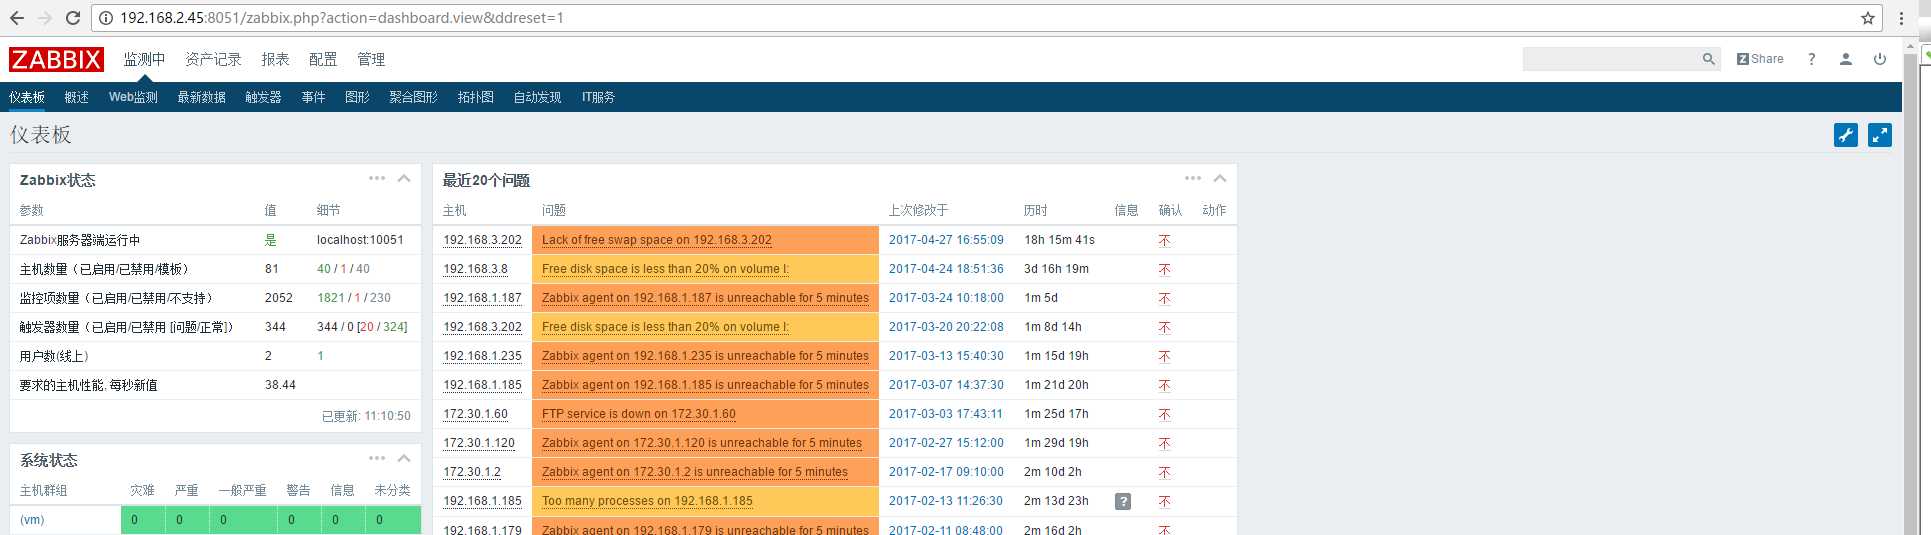
Task: Click the site info icon in the address bar
Action: point(106,18)
